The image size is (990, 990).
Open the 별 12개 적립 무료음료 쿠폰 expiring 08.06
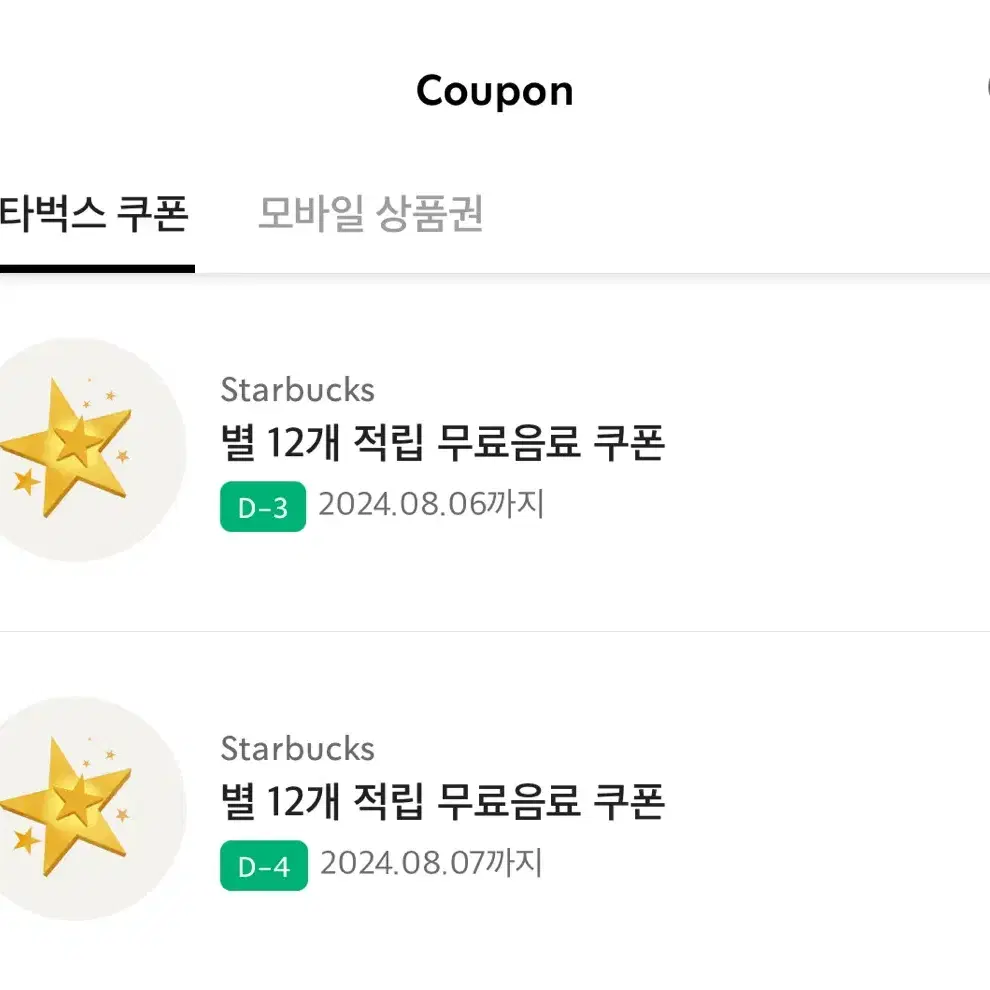click(x=495, y=452)
